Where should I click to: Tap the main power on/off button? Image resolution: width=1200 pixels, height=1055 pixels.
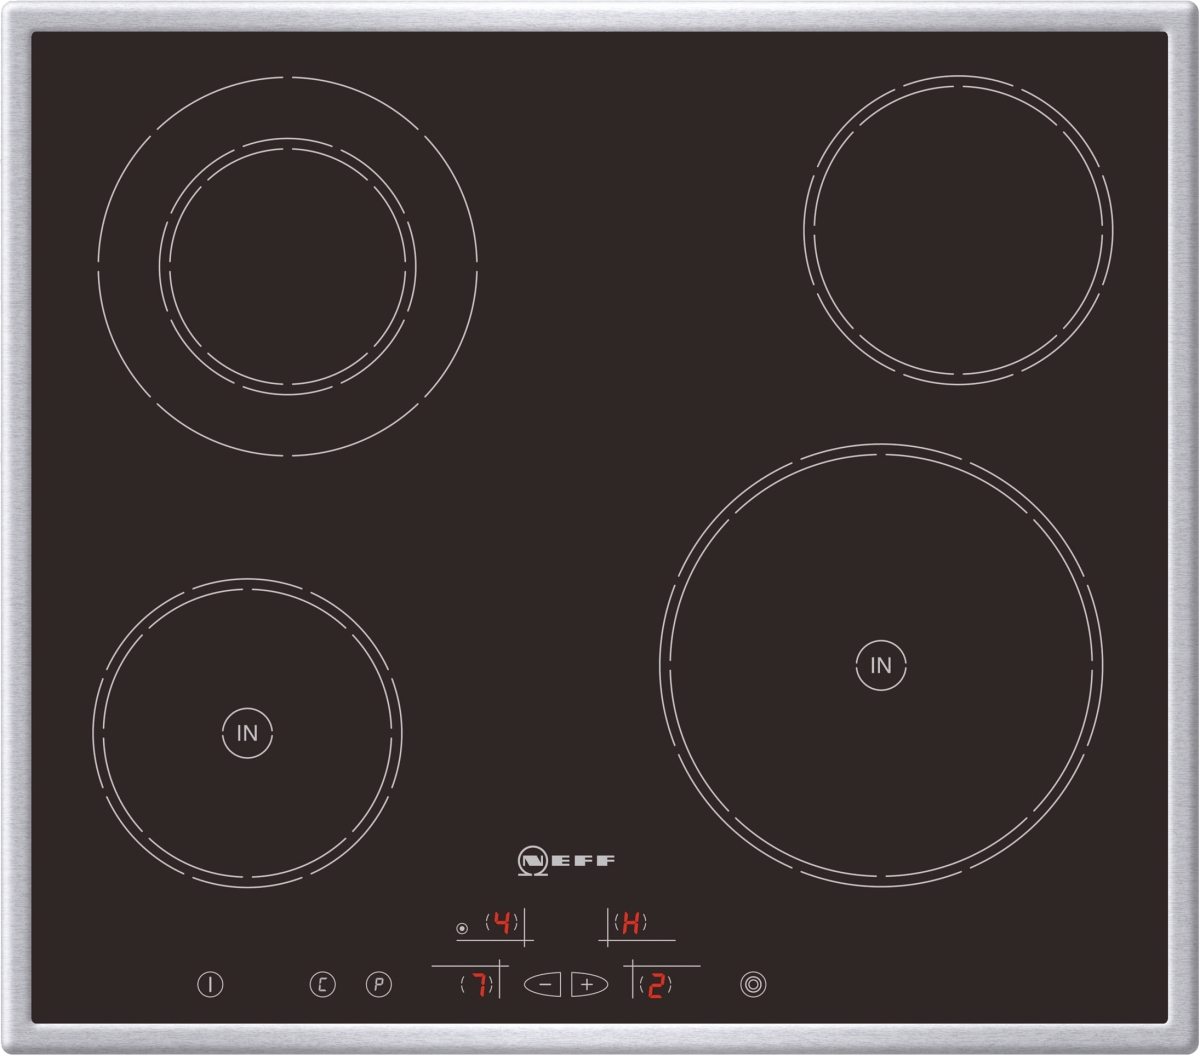click(210, 984)
